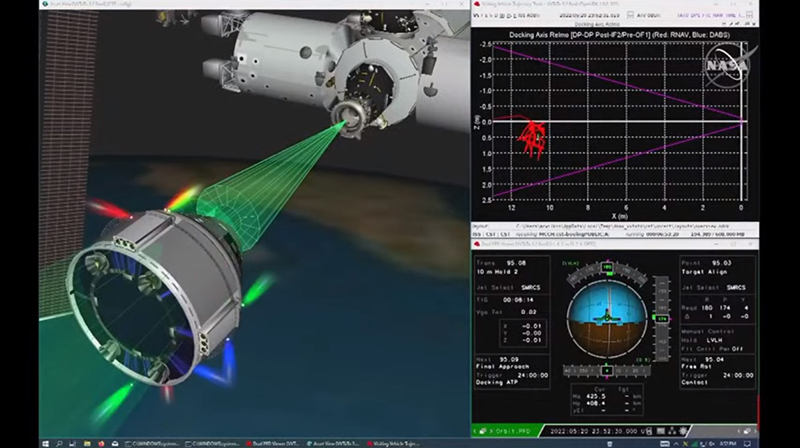The width and height of the screenshot is (800, 448).
Task: Click vertical pitch tape 174 marker
Action: (662, 318)
